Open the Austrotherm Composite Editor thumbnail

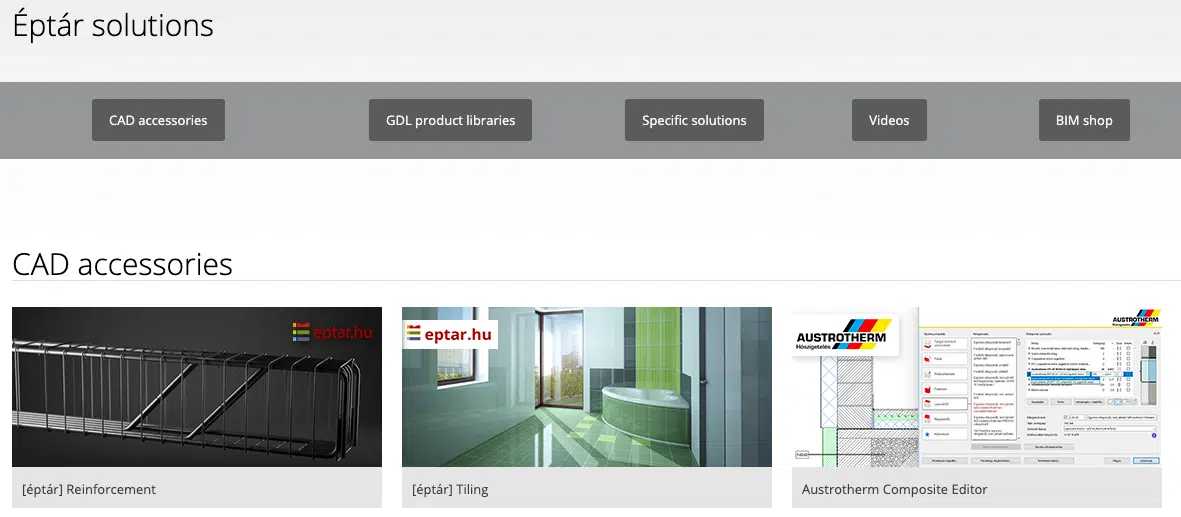click(977, 387)
